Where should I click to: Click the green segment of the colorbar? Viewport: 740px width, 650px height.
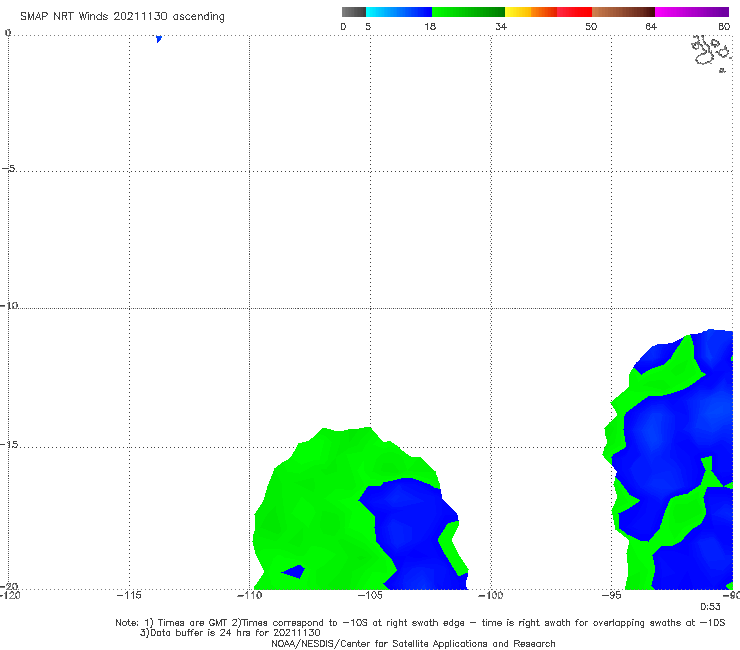(x=468, y=12)
